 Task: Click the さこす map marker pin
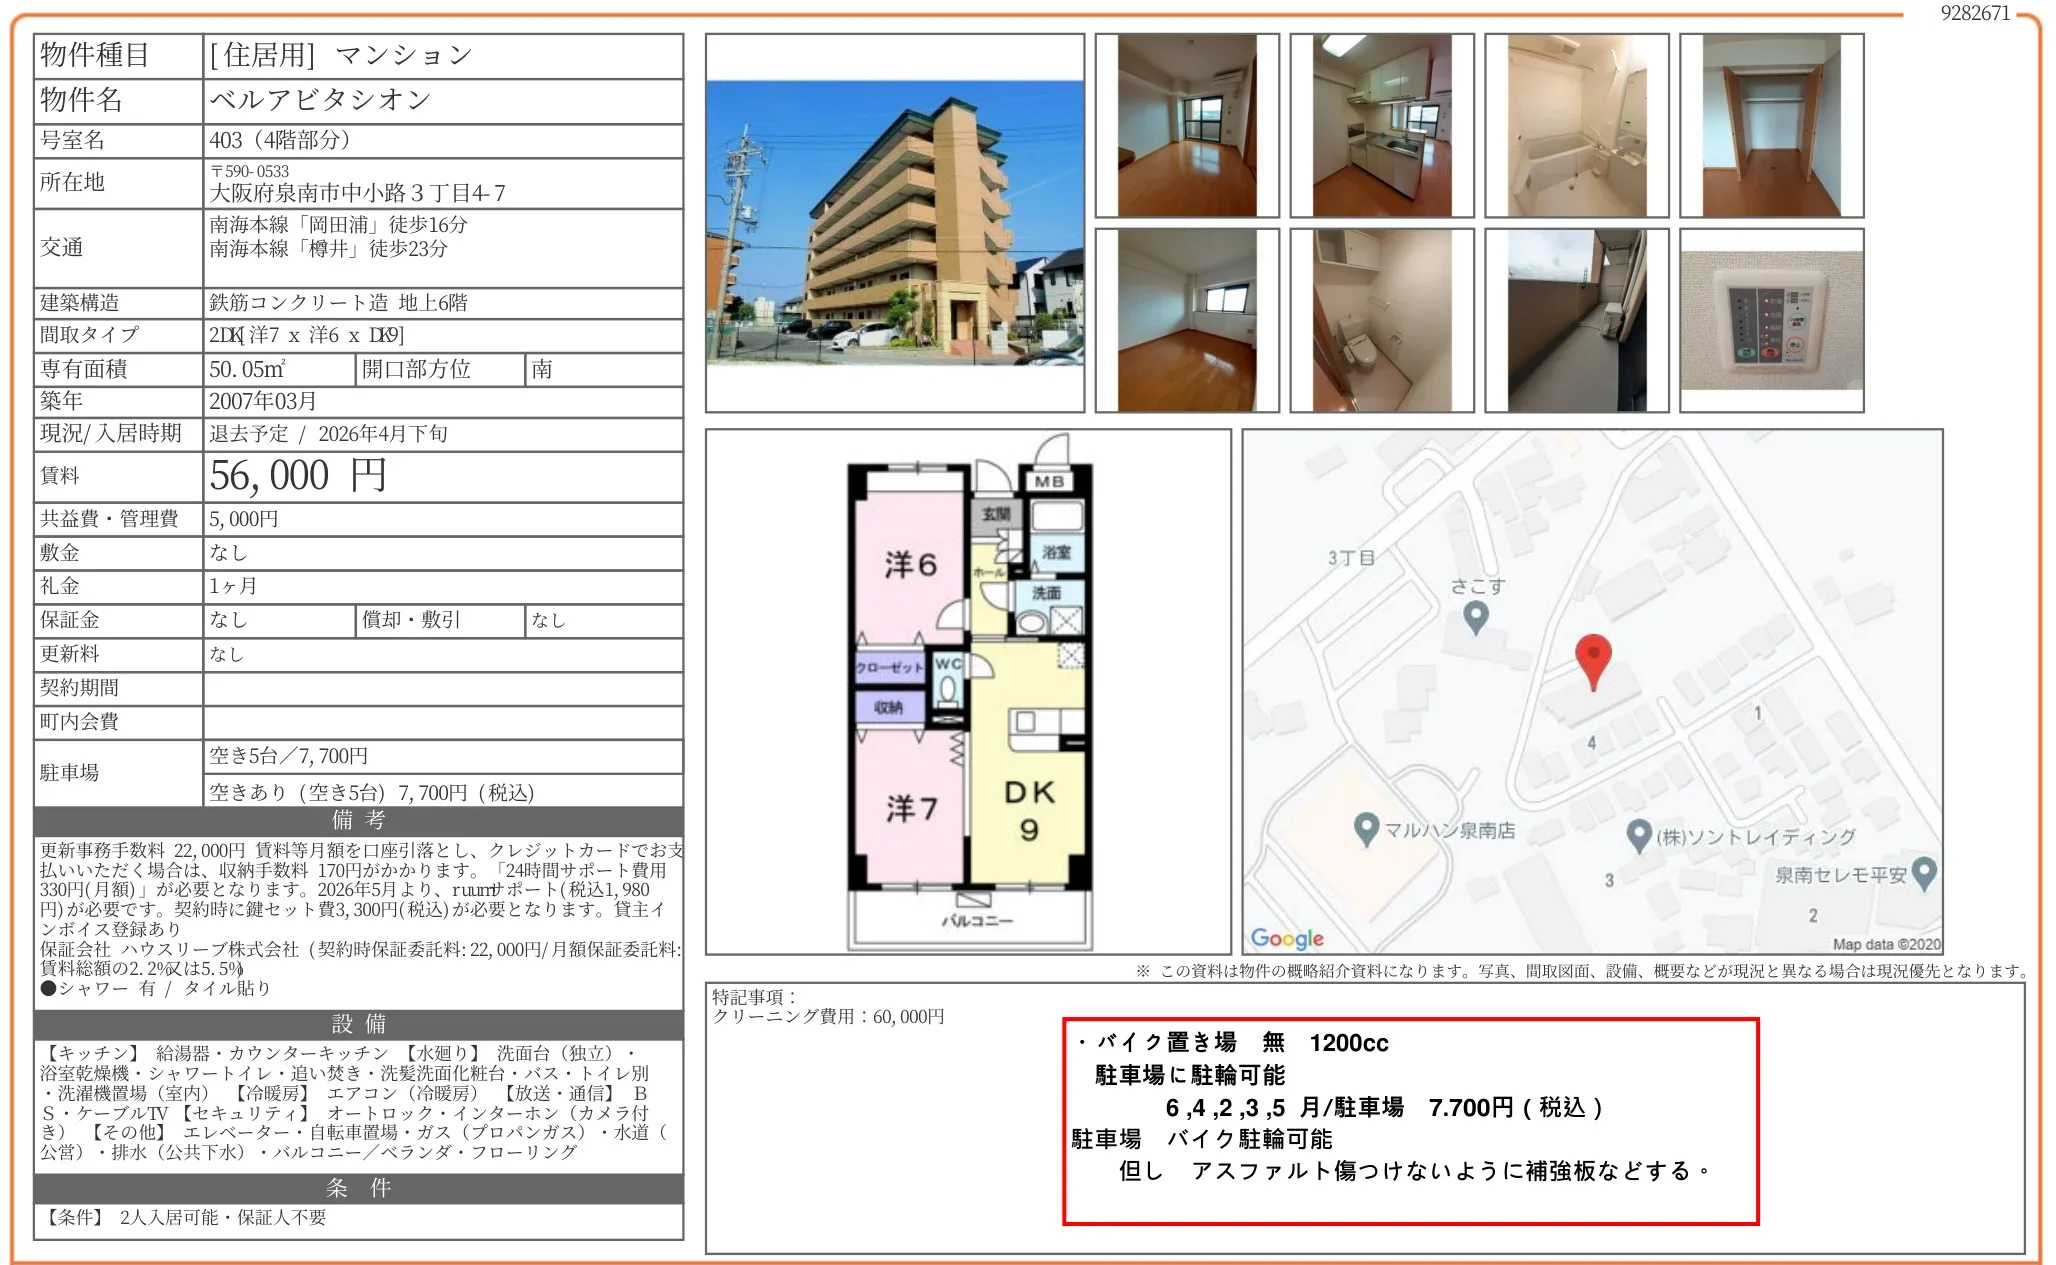coord(1475,616)
